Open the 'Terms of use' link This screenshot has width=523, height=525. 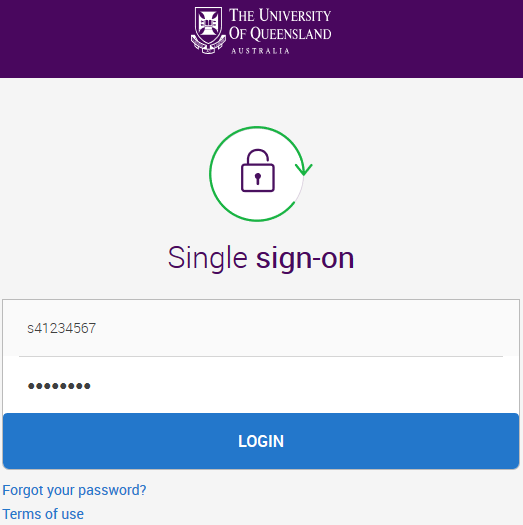pos(43,514)
